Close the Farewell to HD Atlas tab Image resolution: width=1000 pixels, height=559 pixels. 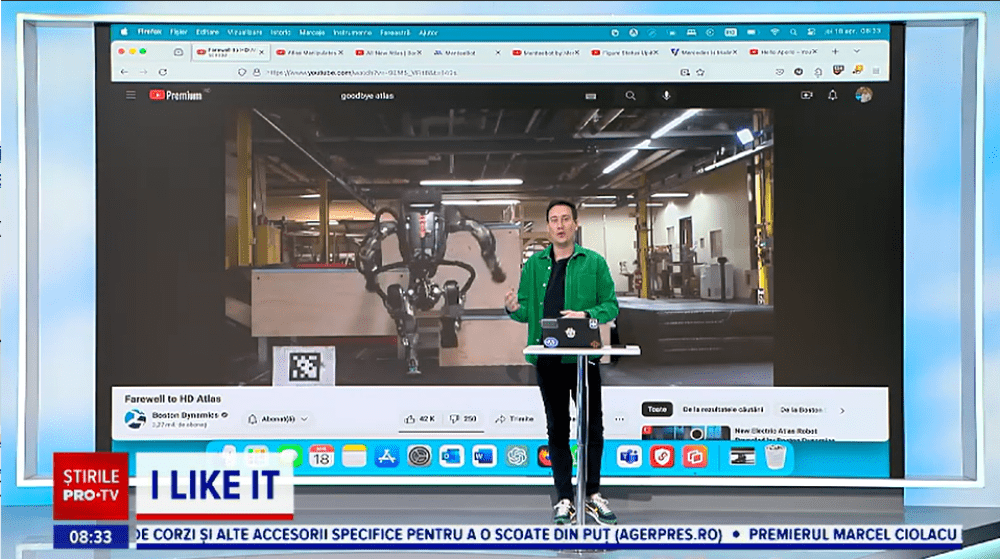pos(261,52)
